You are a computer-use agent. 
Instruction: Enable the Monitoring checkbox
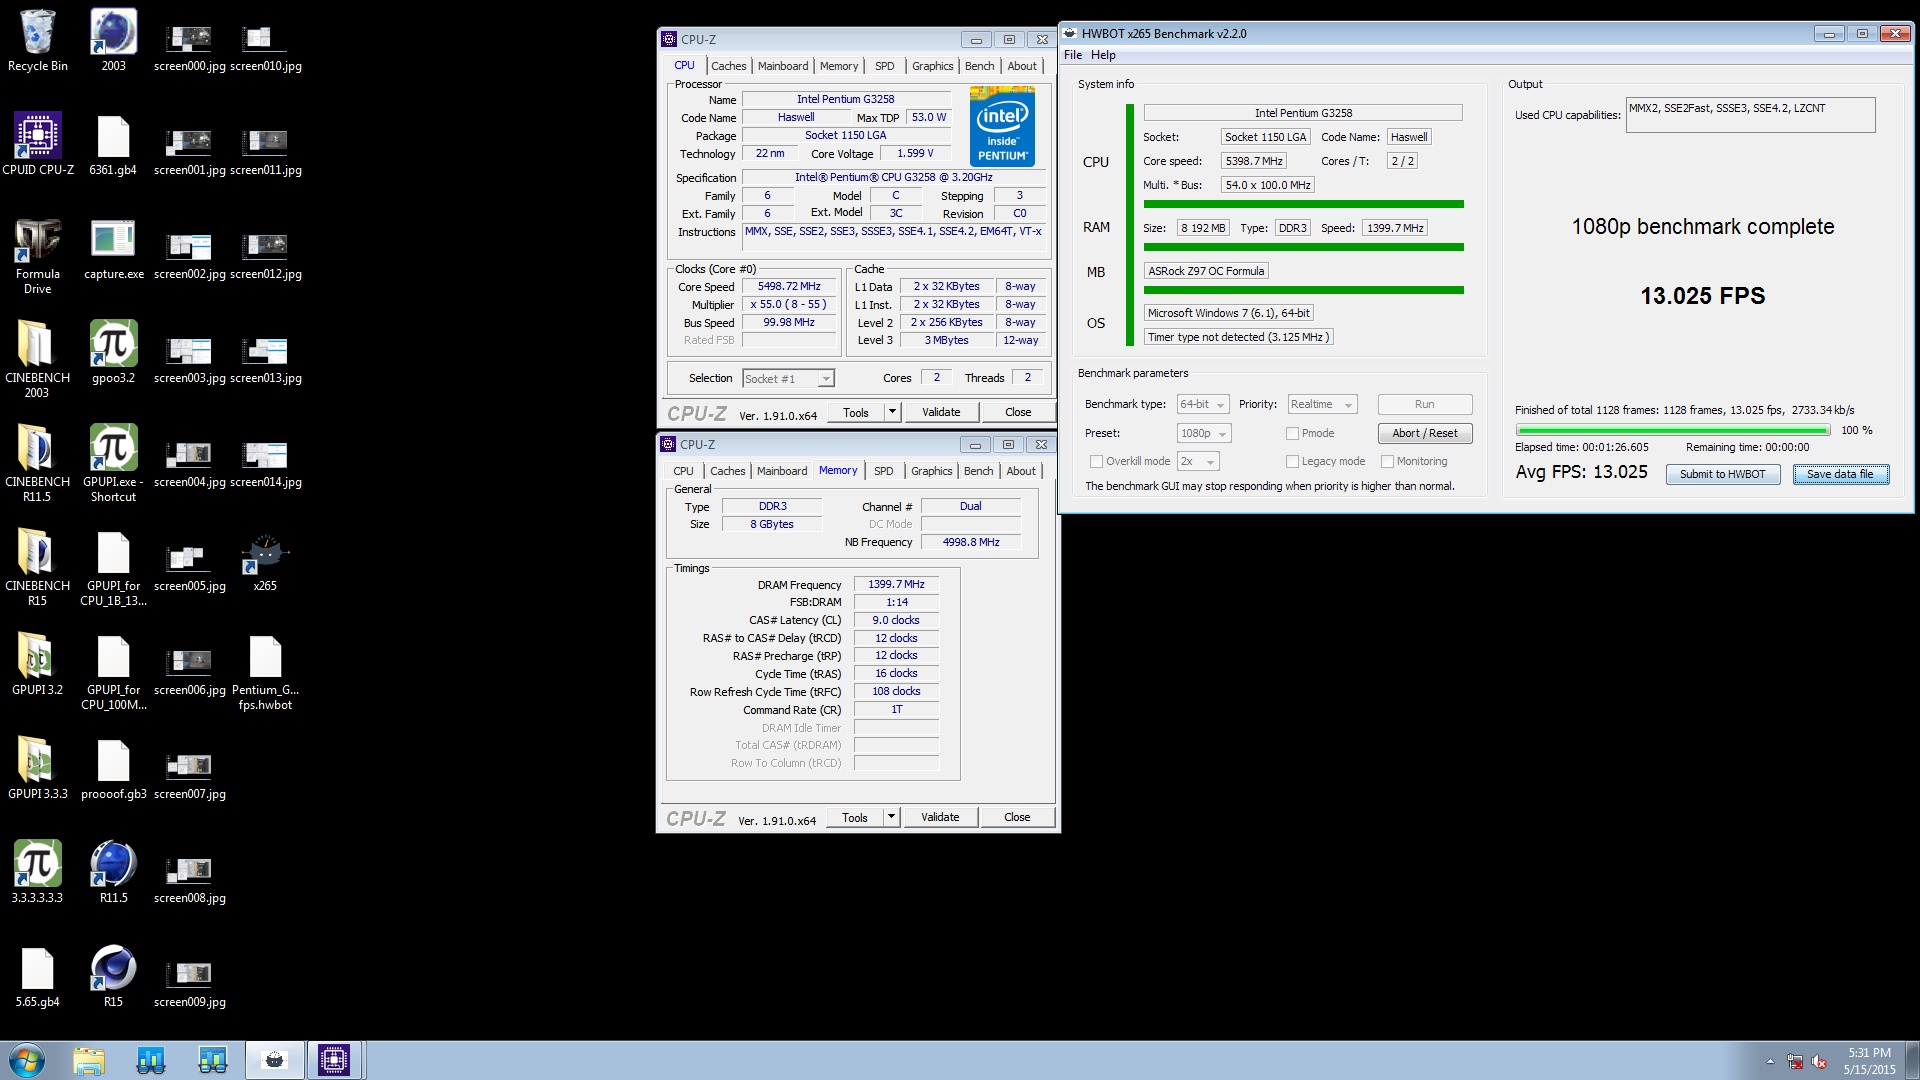tap(1387, 461)
